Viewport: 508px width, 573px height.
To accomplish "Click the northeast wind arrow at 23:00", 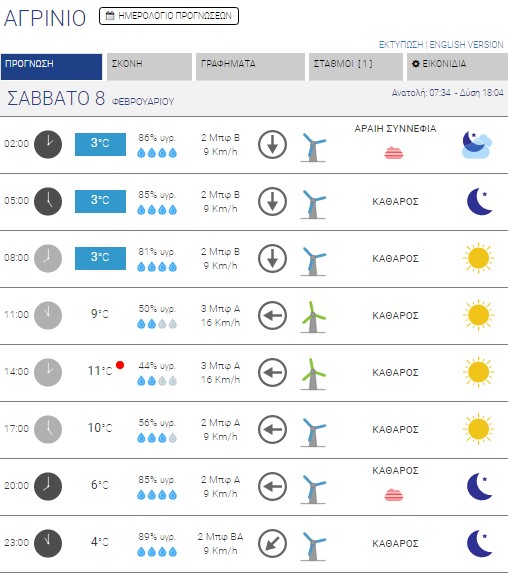I will [272, 543].
